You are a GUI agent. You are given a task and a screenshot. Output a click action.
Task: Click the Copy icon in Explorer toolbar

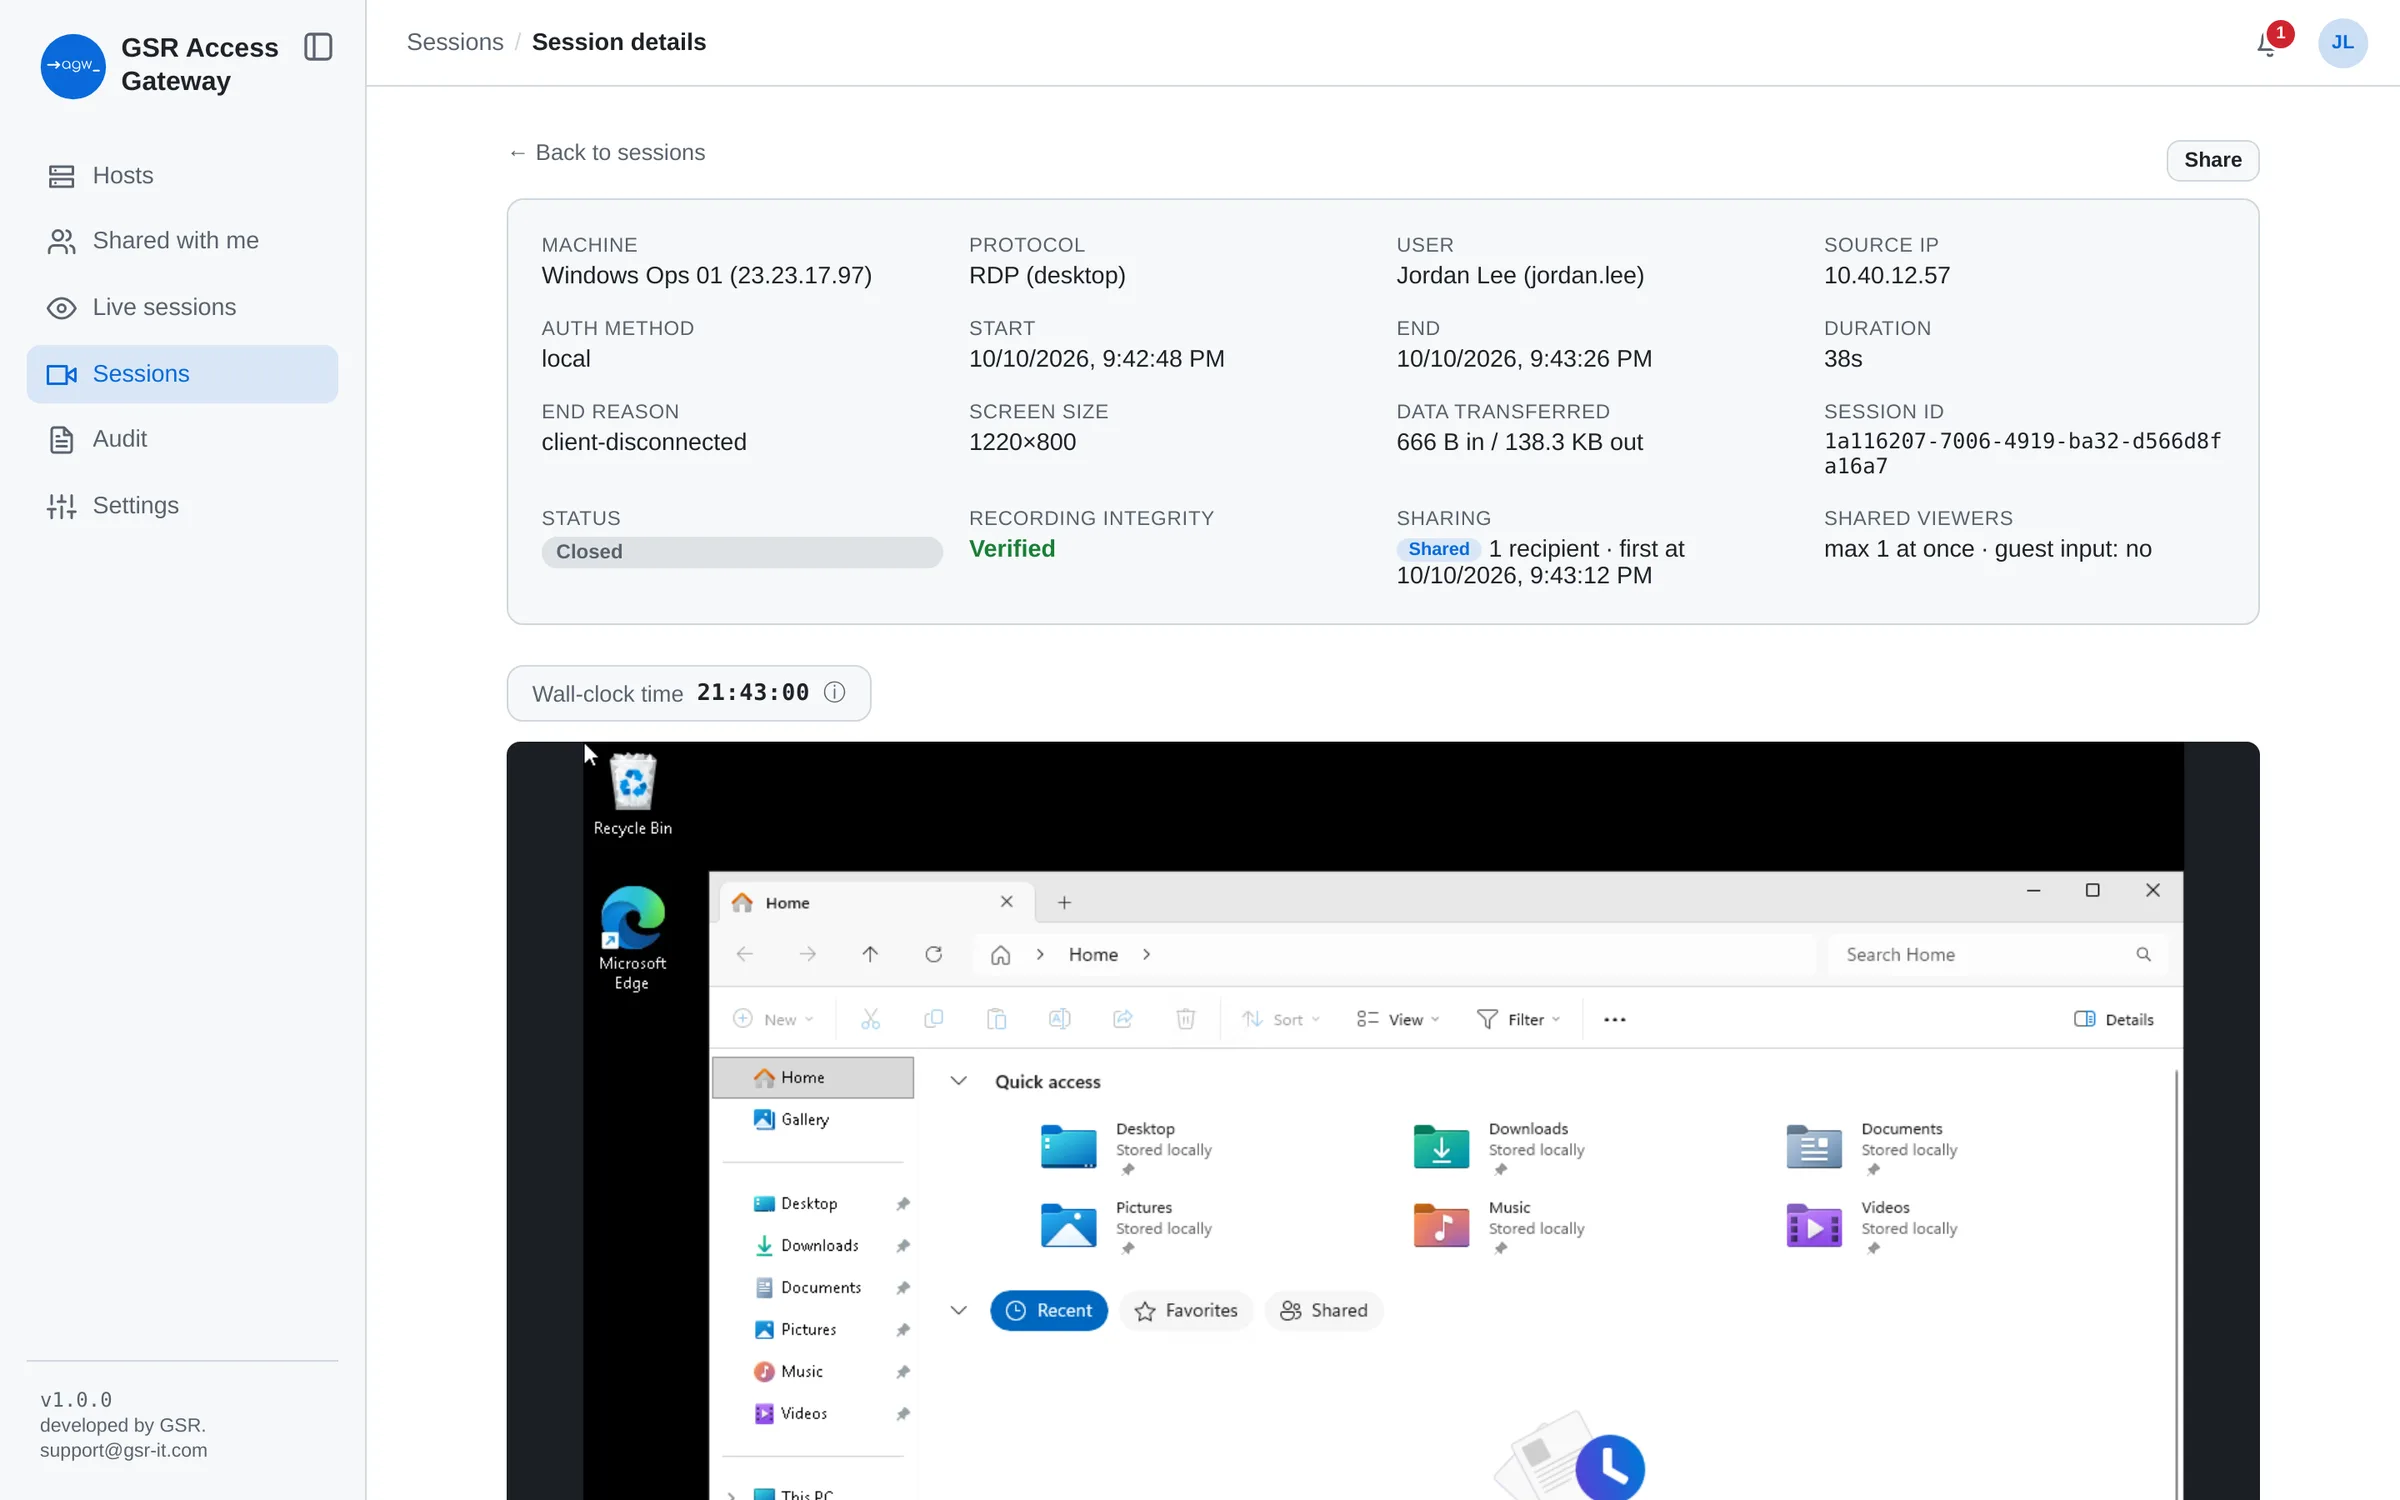click(933, 1019)
